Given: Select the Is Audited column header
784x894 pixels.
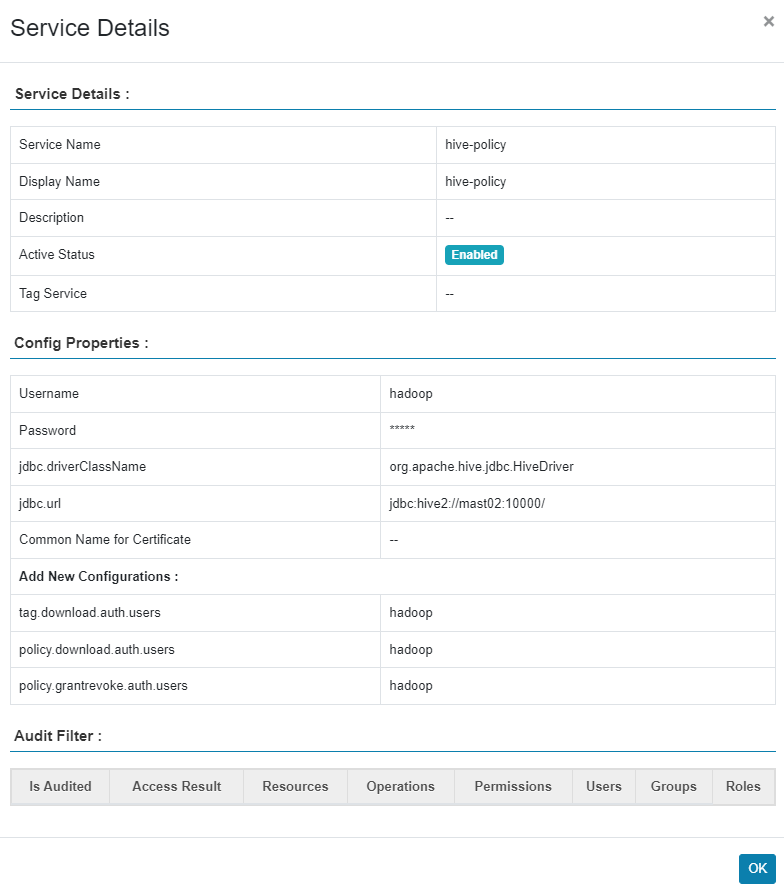Looking at the screenshot, I should [60, 786].
